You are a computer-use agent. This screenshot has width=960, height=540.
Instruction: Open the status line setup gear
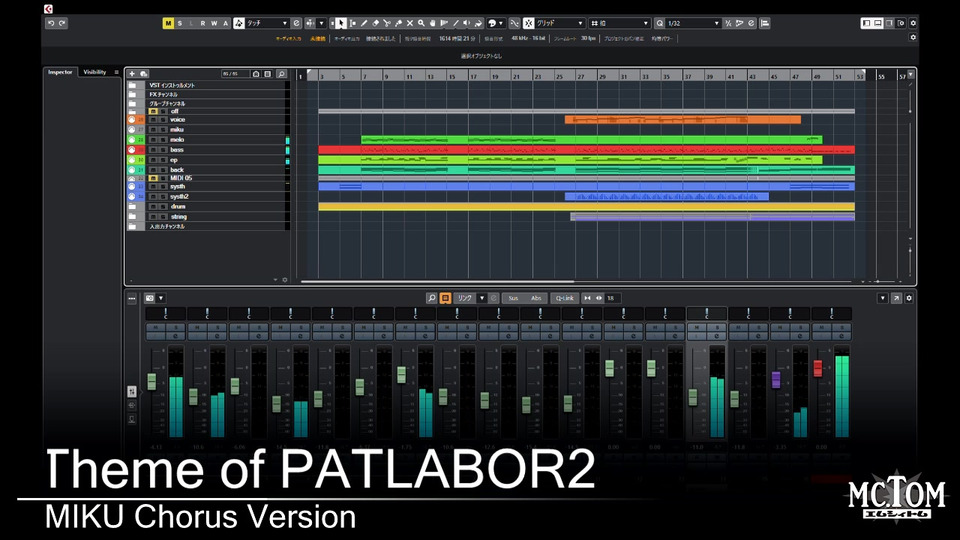tap(913, 37)
